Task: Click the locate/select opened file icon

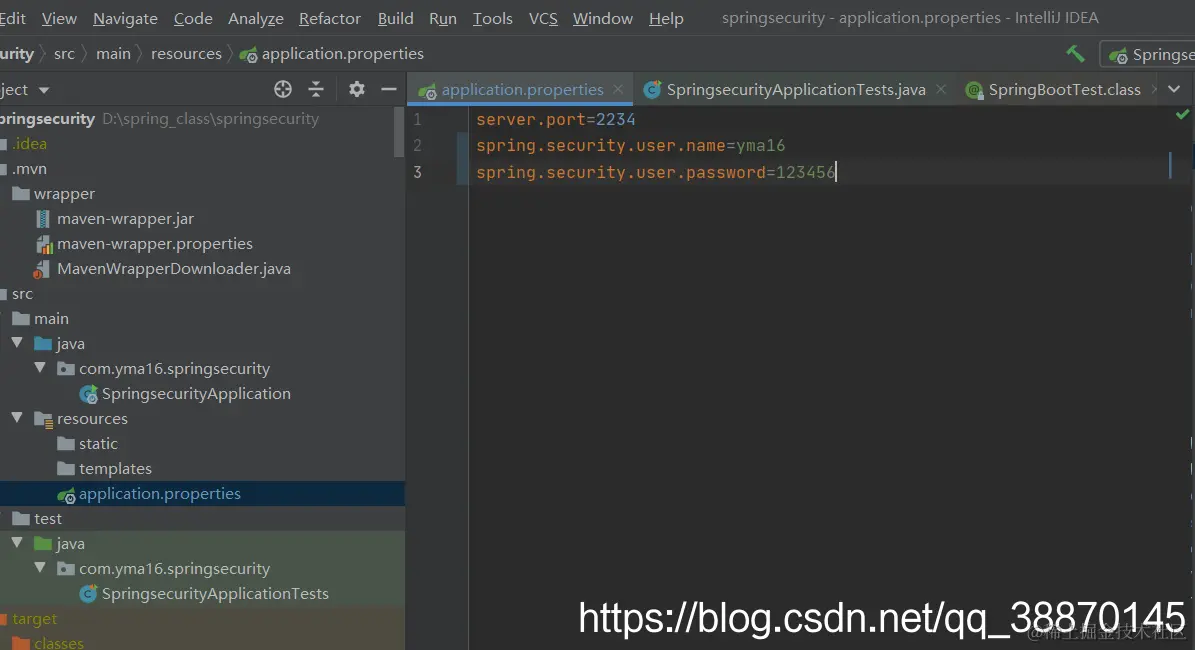Action: click(283, 89)
